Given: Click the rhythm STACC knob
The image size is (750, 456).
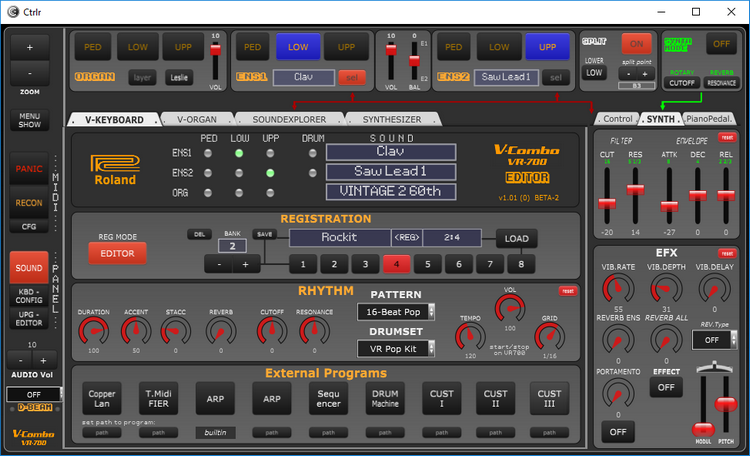Looking at the screenshot, I should (x=176, y=332).
